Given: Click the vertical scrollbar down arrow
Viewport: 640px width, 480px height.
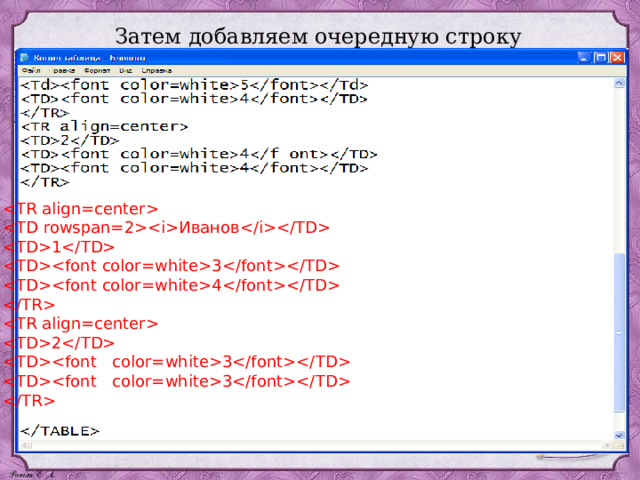Looking at the screenshot, I should point(619,435).
